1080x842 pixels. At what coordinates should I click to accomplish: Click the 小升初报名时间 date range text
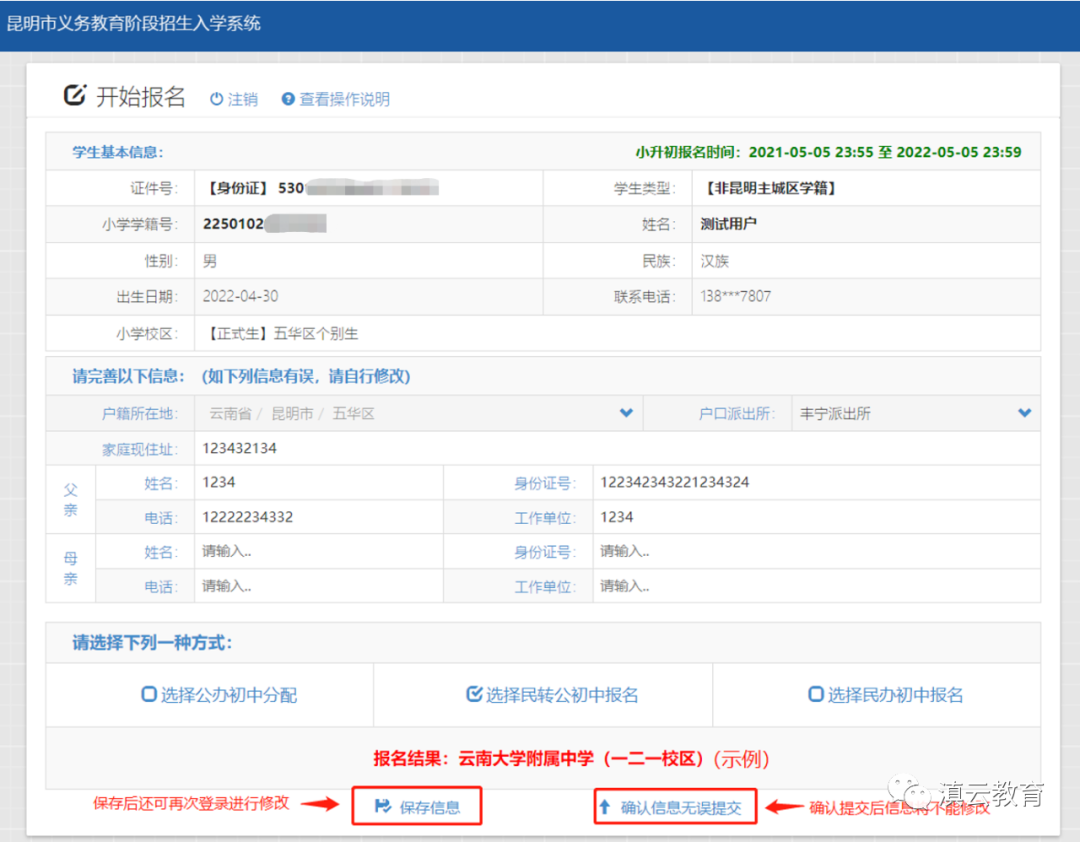coord(828,152)
